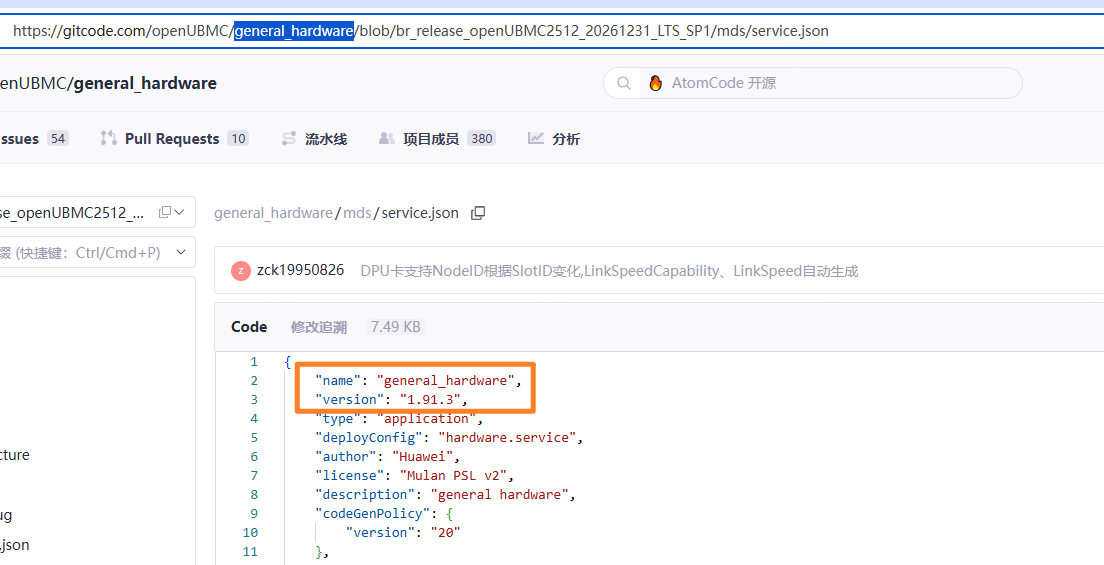Select the Code view tab
This screenshot has width=1104, height=565.
point(249,327)
